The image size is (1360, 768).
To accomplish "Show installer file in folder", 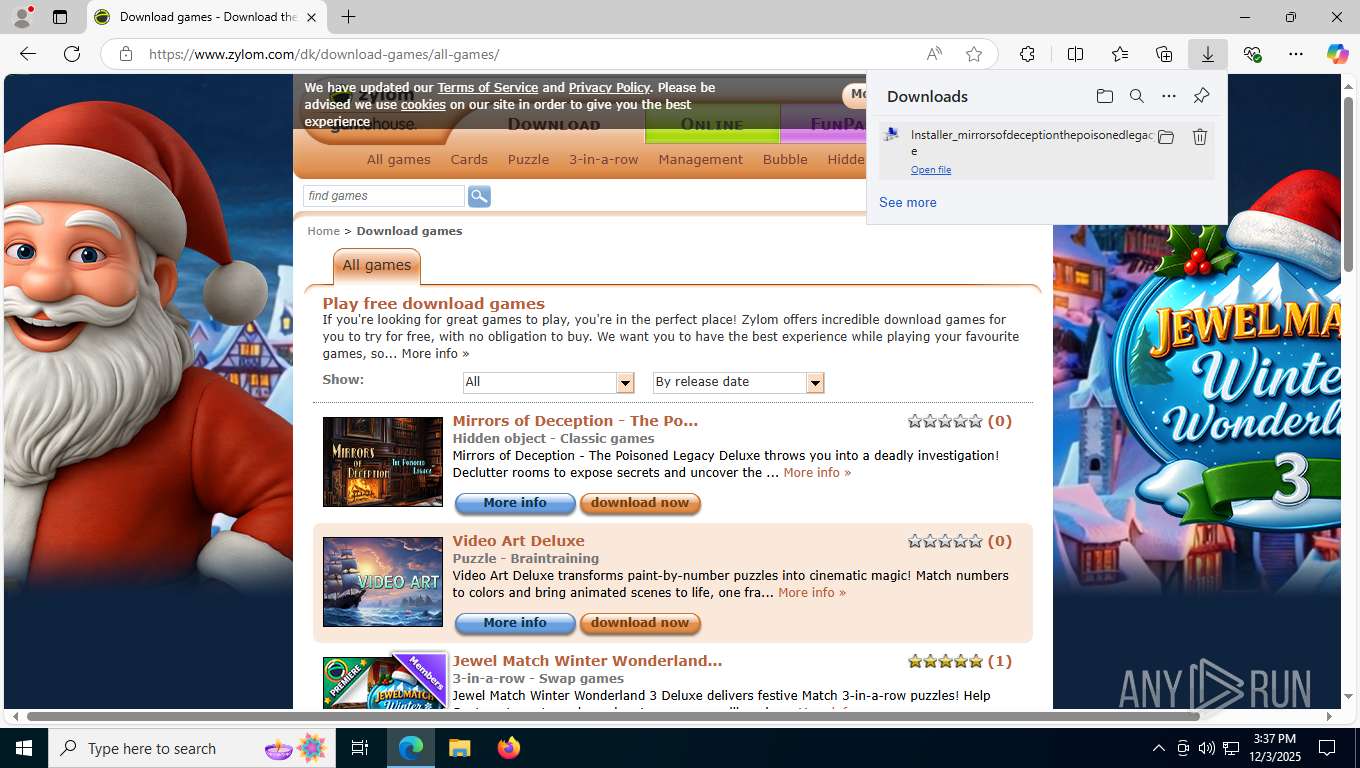I will [x=1166, y=137].
